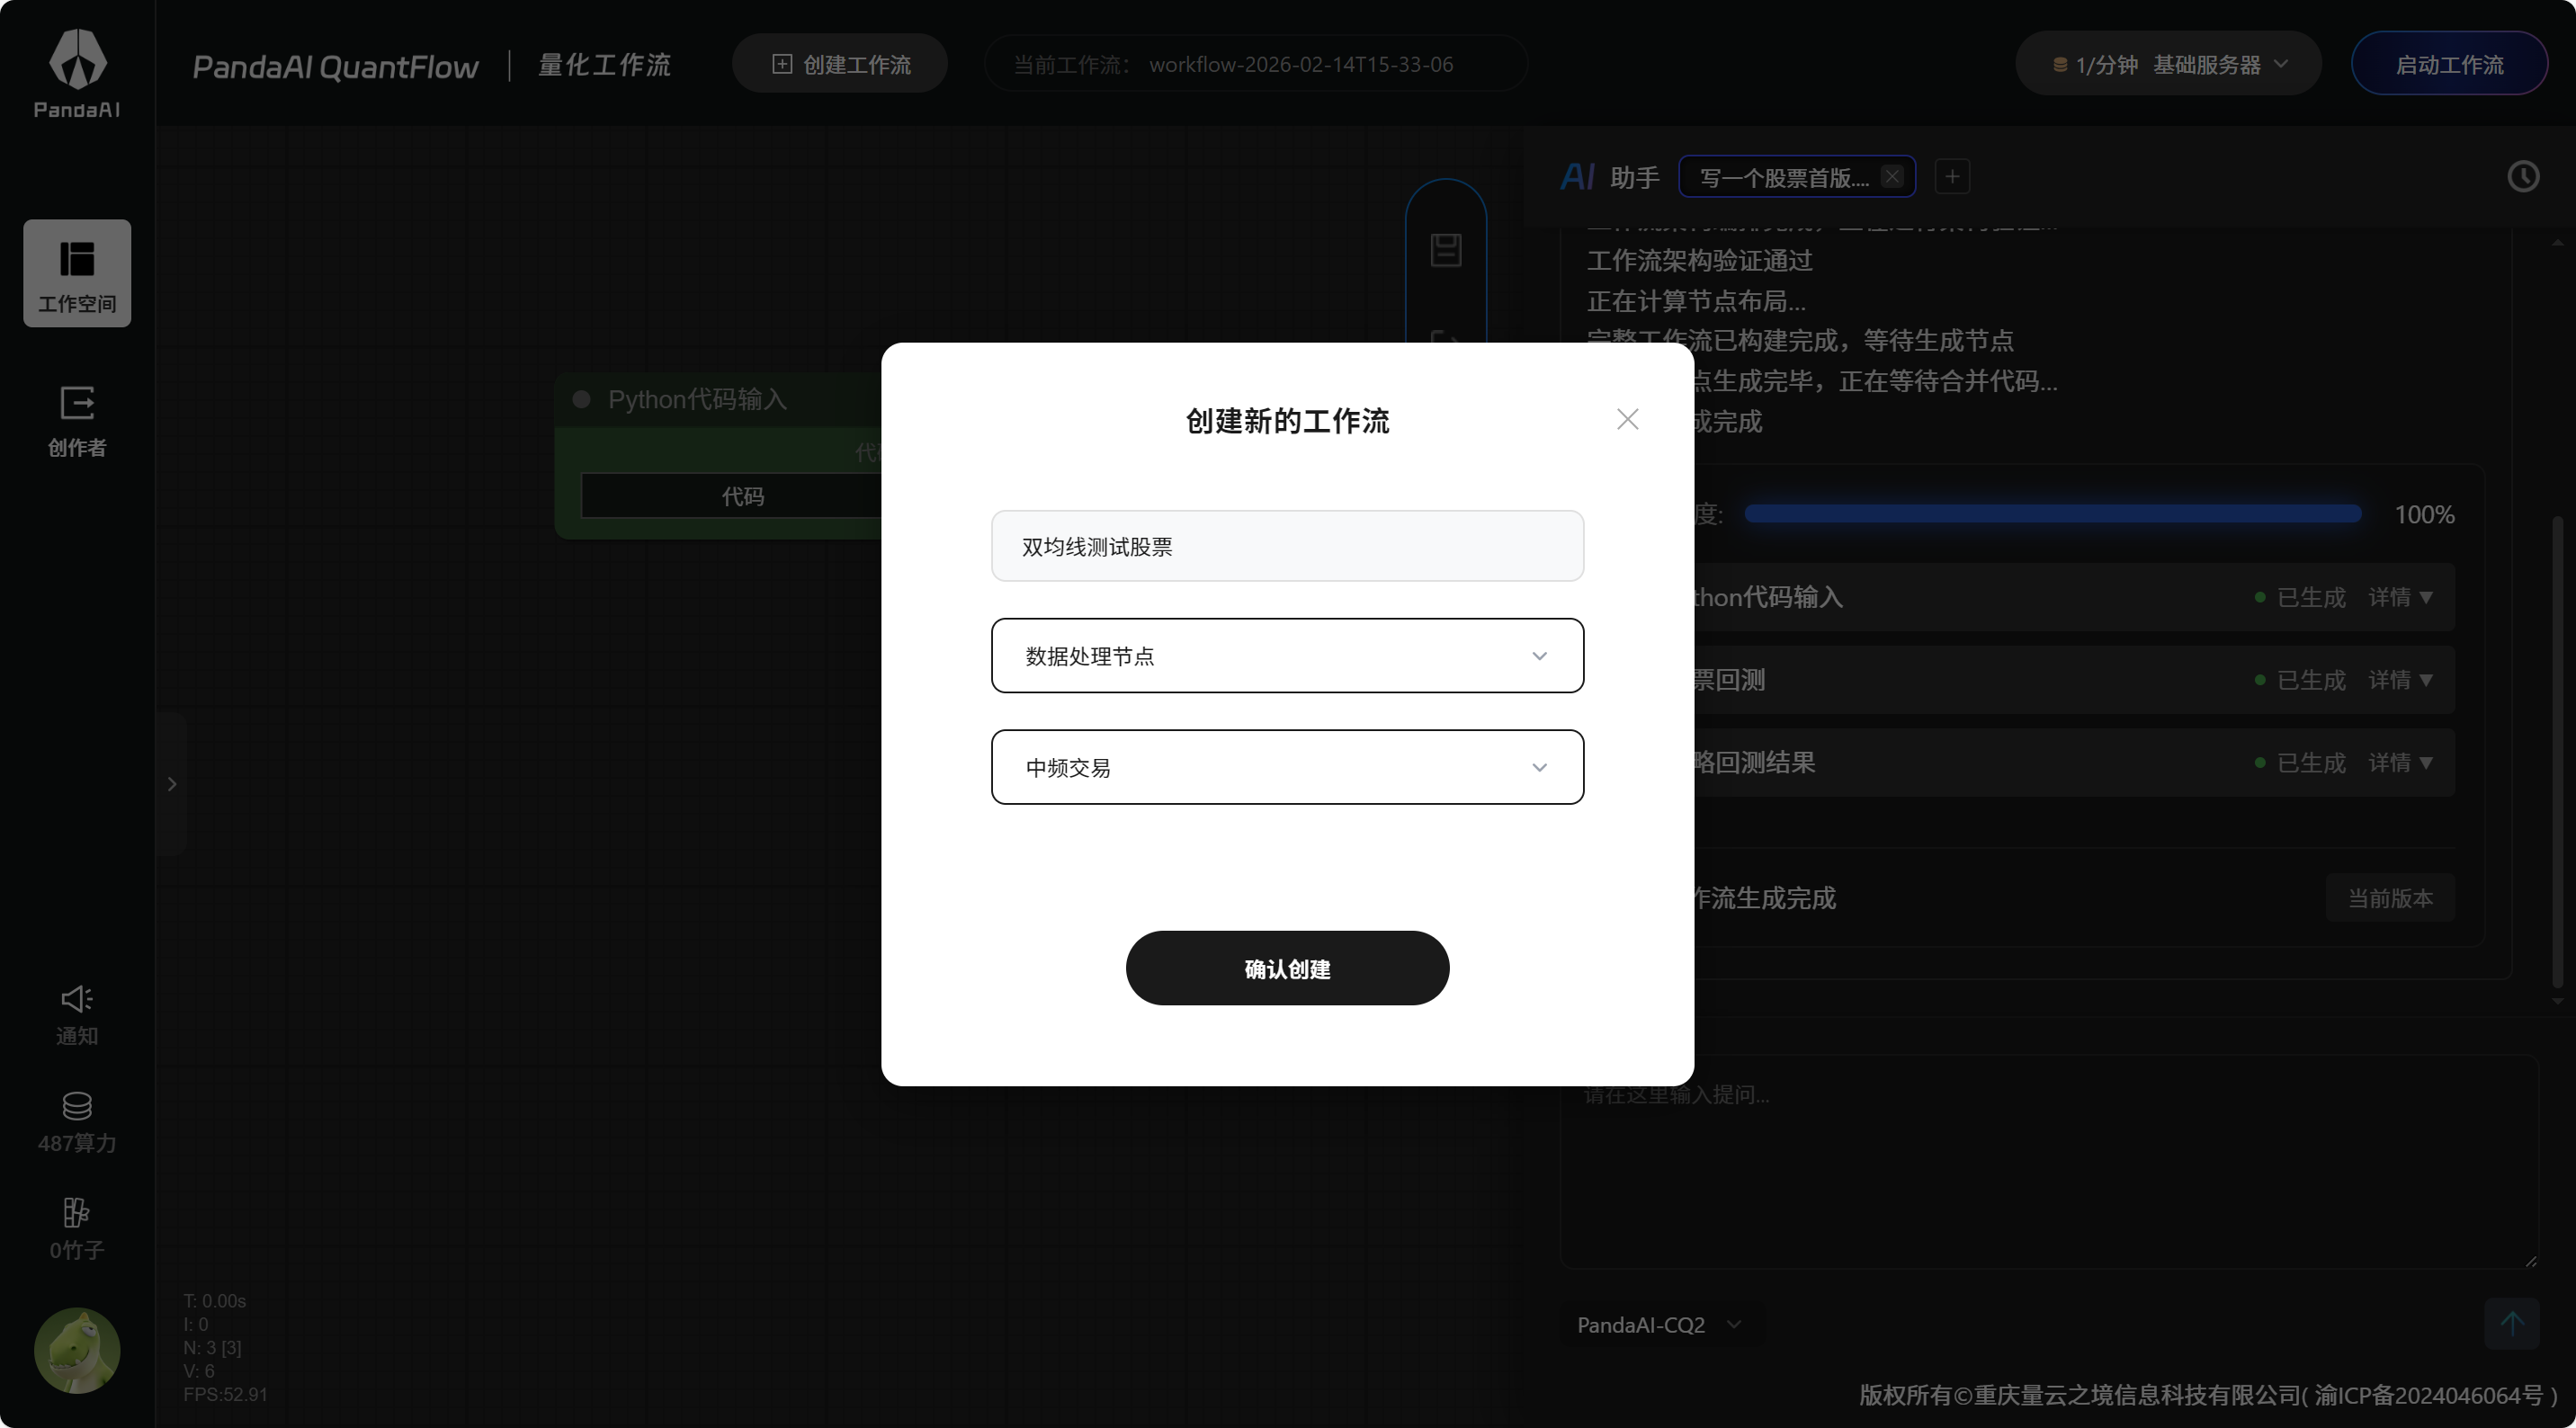Viewport: 2576px width, 1428px height.
Task: Click the 量化工作流 header label
Action: (x=604, y=65)
